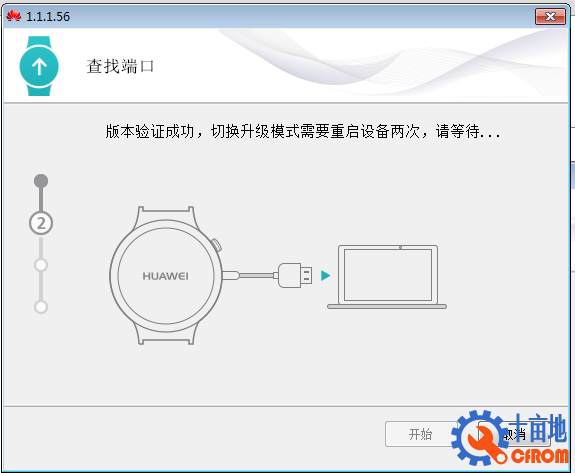Click the teal play arrow before the laptop
The width and height of the screenshot is (575, 473).
[x=326, y=275]
